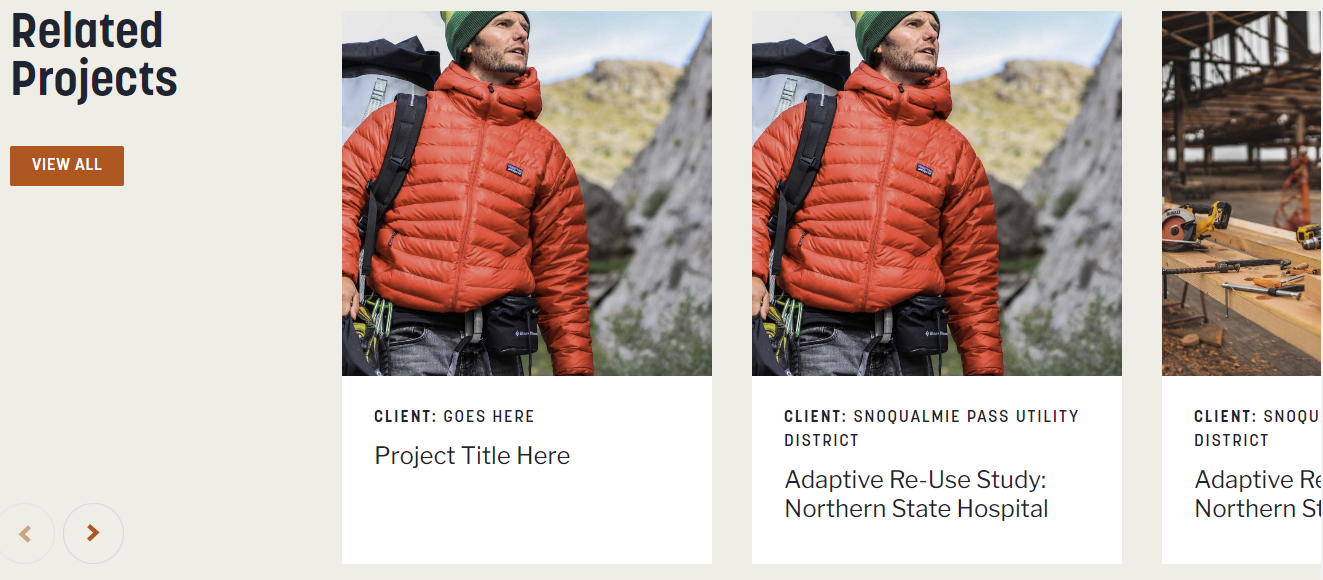Open the Project Title Here link
The image size is (1323, 580).
(x=472, y=456)
